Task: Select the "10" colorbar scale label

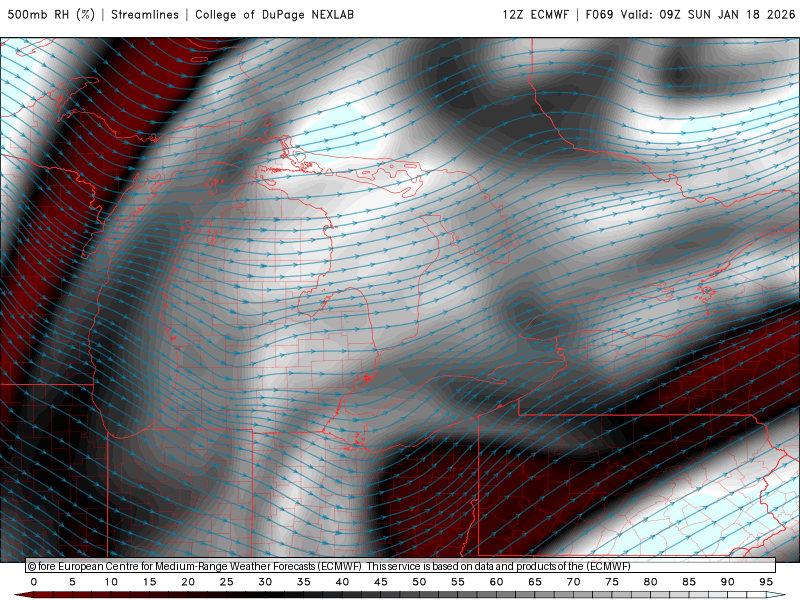Action: [111, 582]
